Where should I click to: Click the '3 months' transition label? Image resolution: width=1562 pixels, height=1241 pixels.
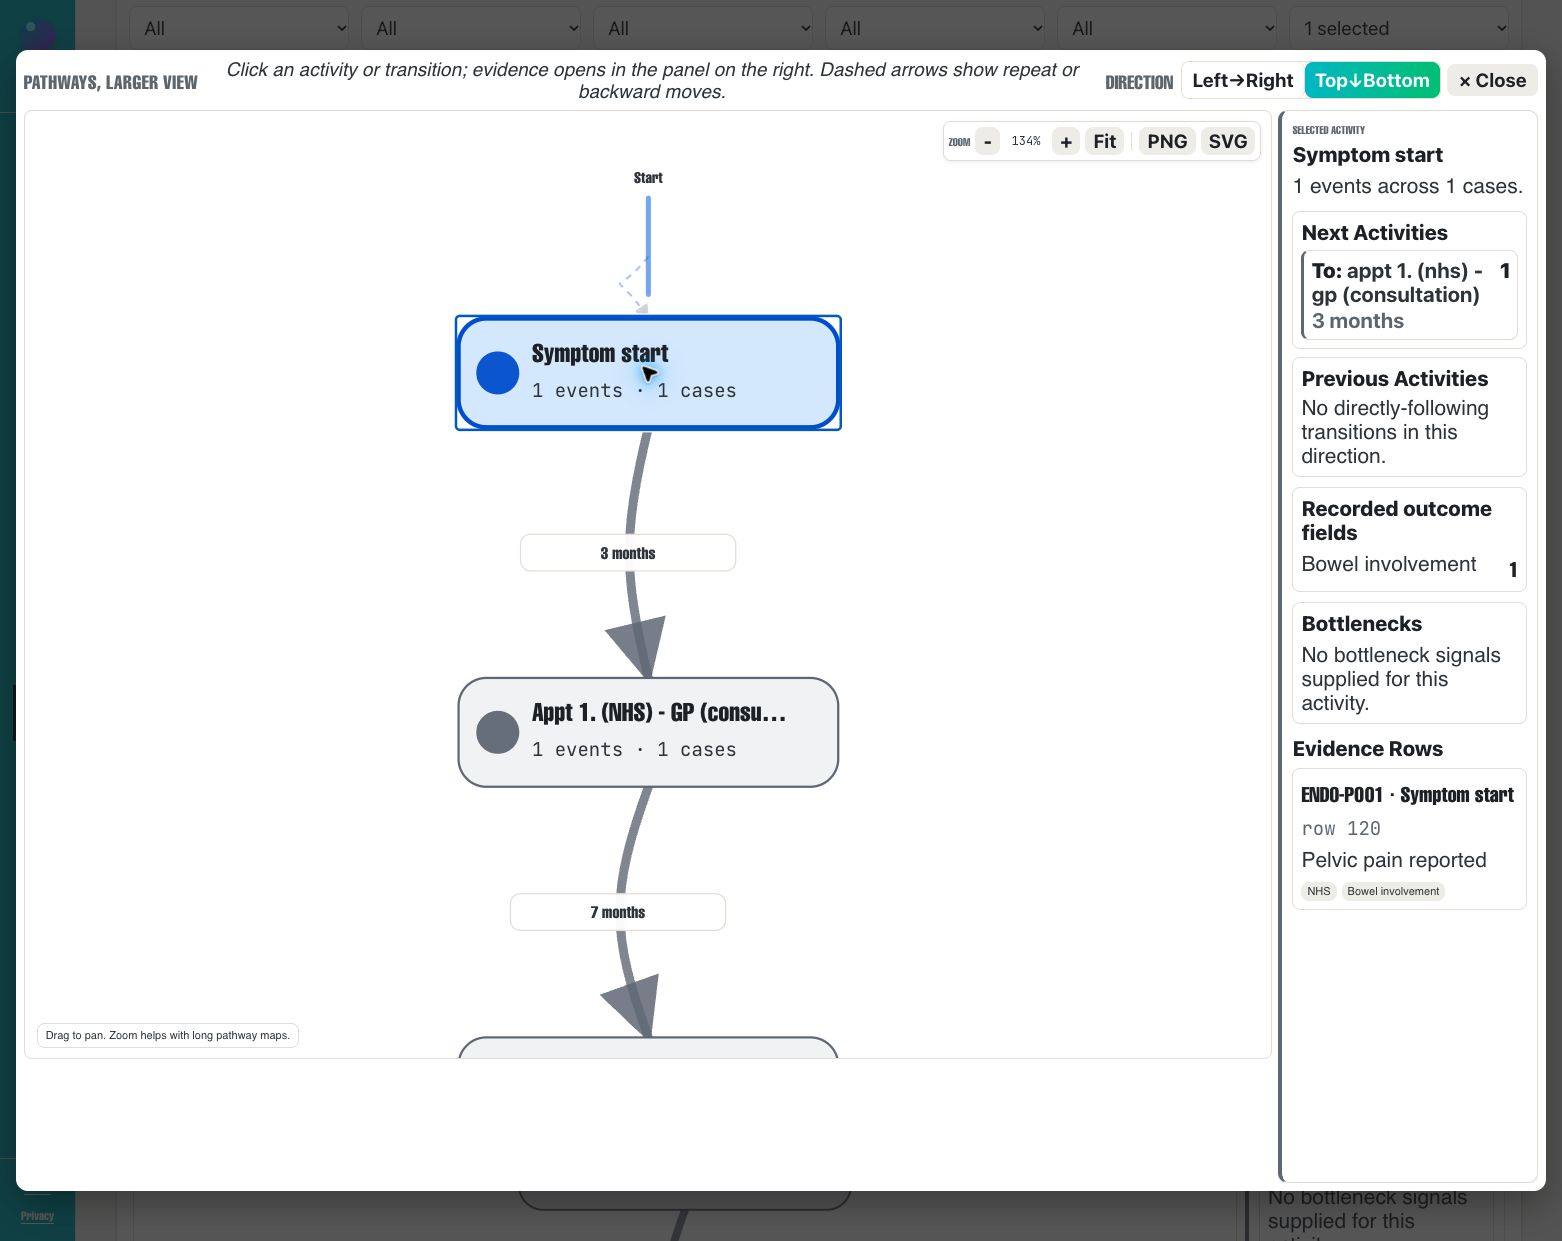point(628,553)
